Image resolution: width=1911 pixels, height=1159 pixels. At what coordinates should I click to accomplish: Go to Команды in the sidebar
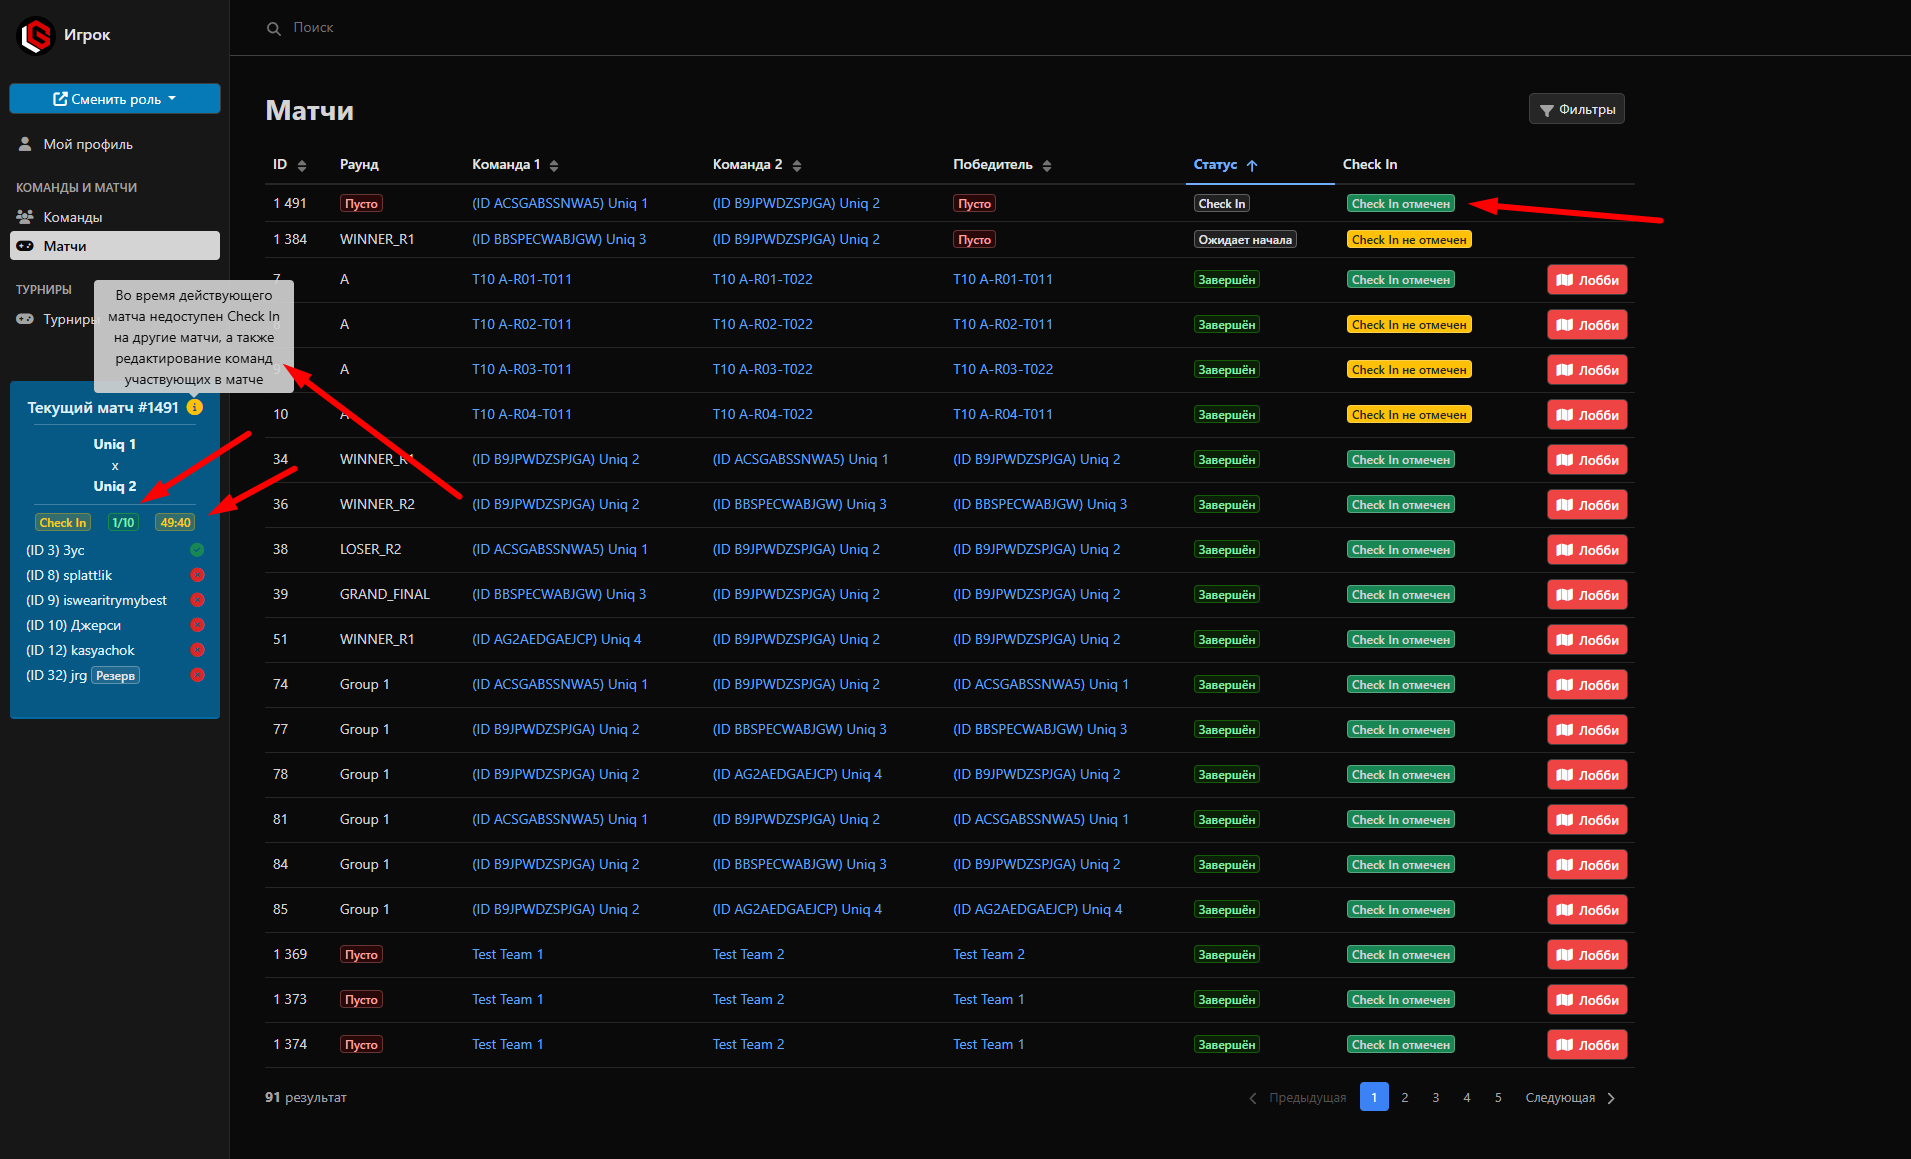point(72,217)
